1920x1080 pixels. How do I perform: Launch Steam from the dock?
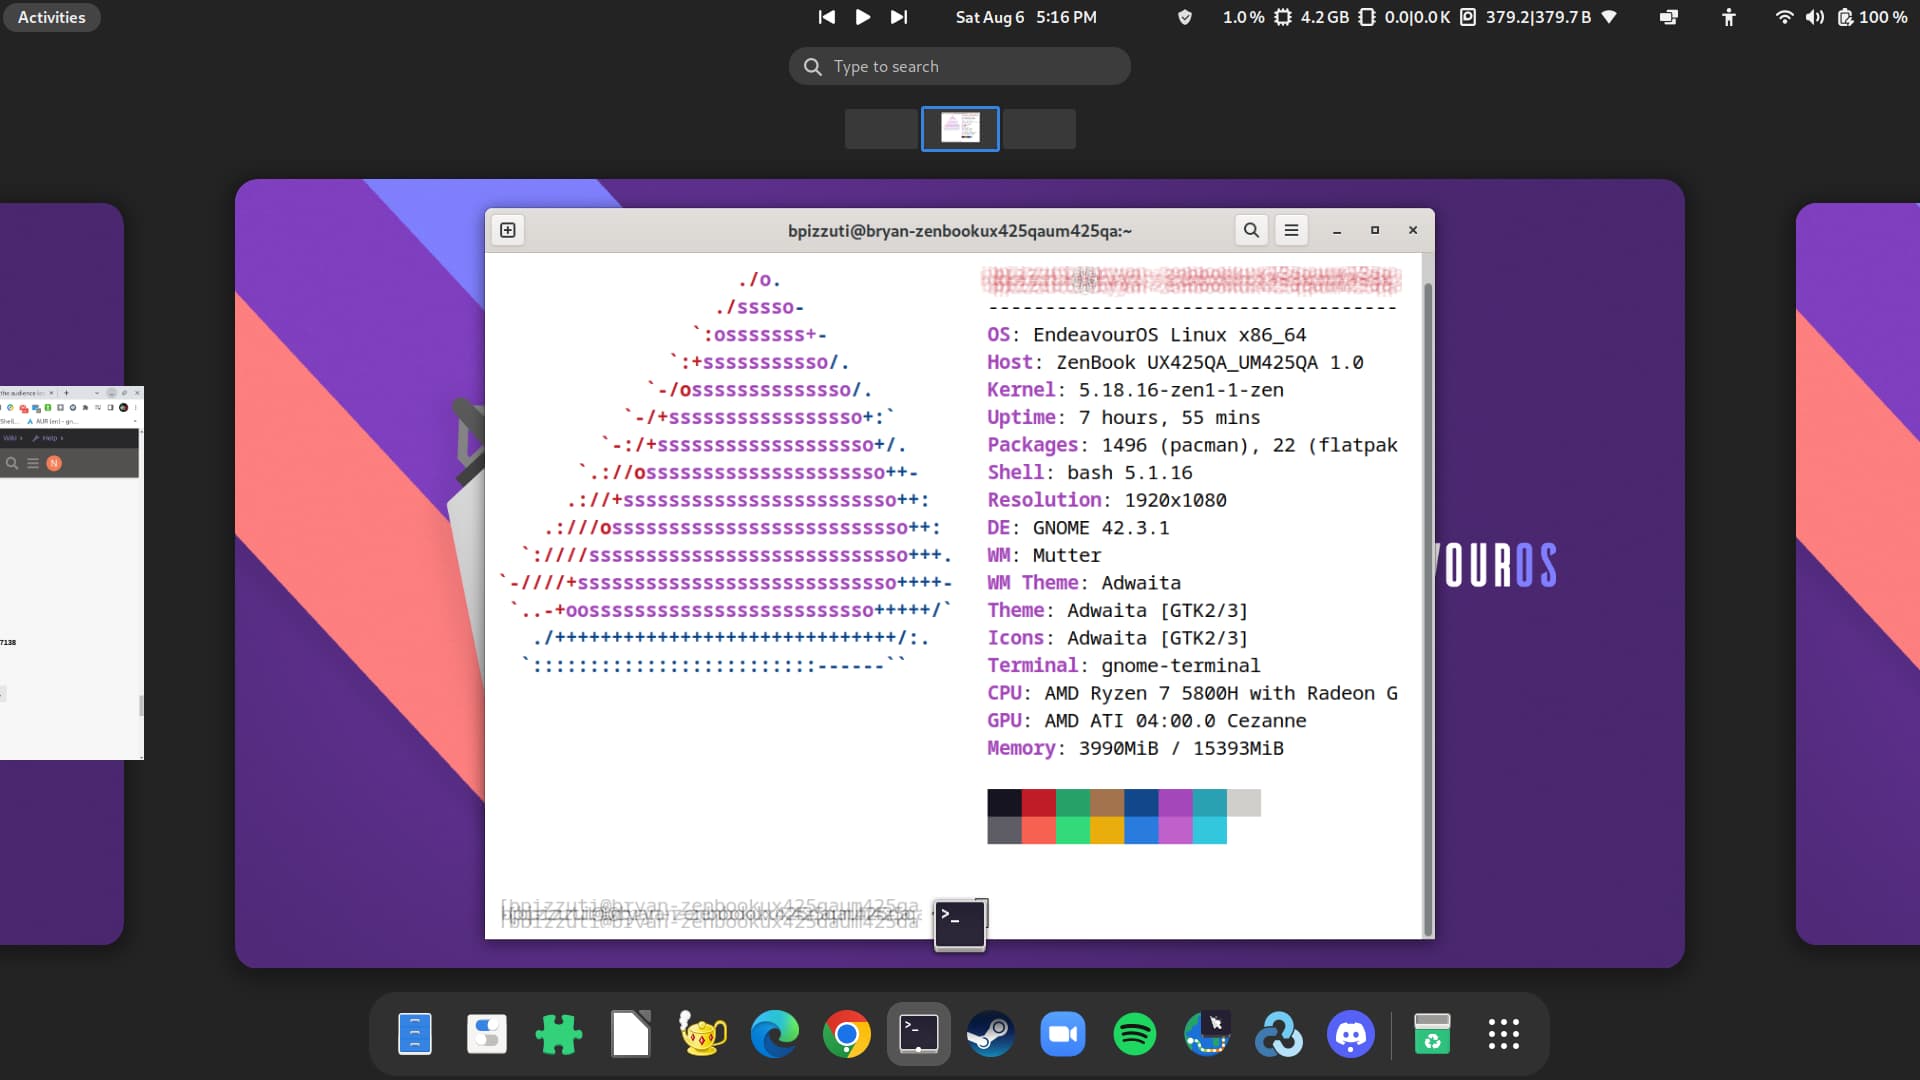991,1034
